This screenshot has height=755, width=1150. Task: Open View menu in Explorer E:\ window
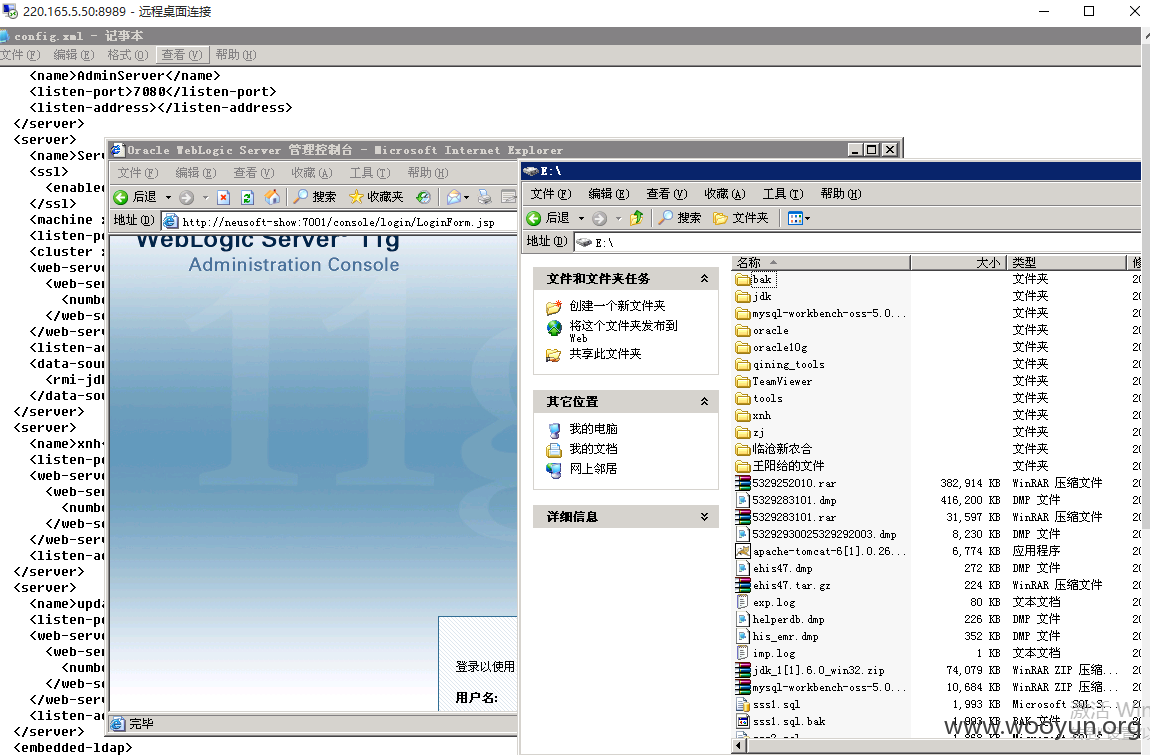(666, 194)
